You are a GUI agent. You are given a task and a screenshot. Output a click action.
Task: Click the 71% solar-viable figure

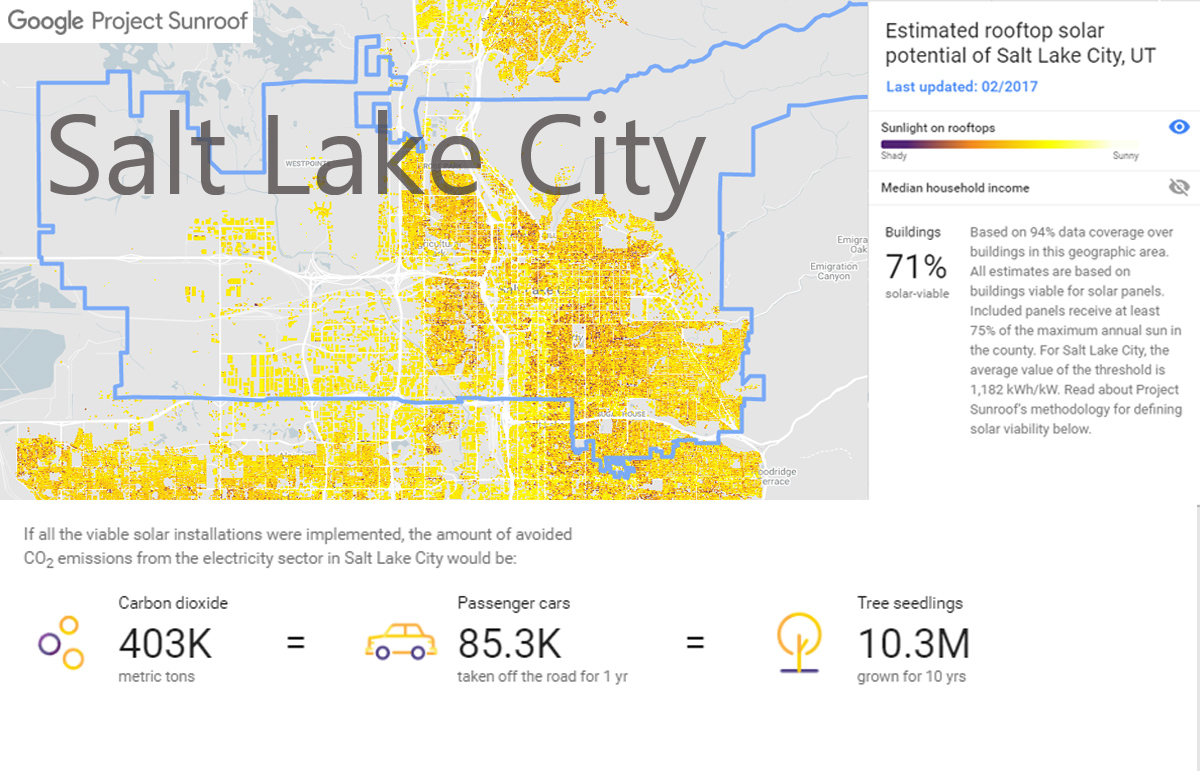click(916, 267)
